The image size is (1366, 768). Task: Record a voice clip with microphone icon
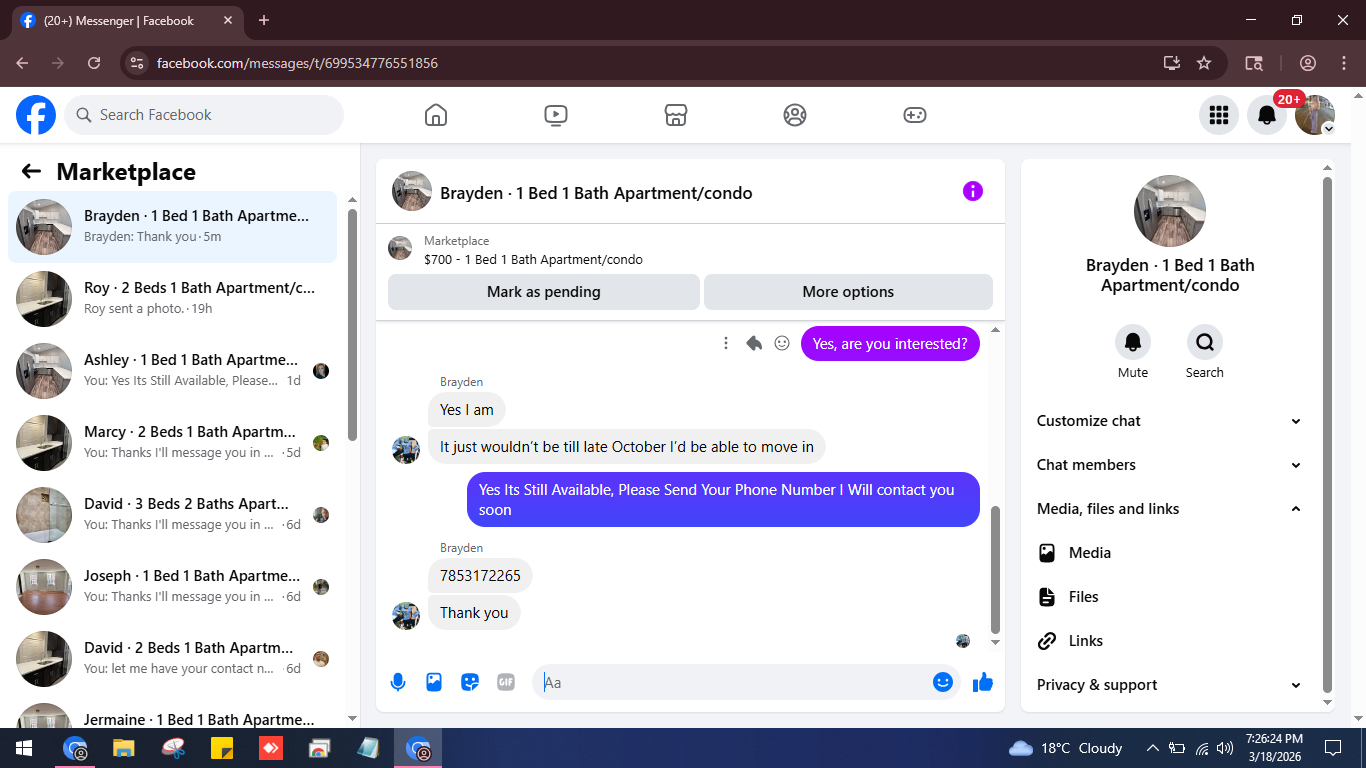(x=398, y=682)
